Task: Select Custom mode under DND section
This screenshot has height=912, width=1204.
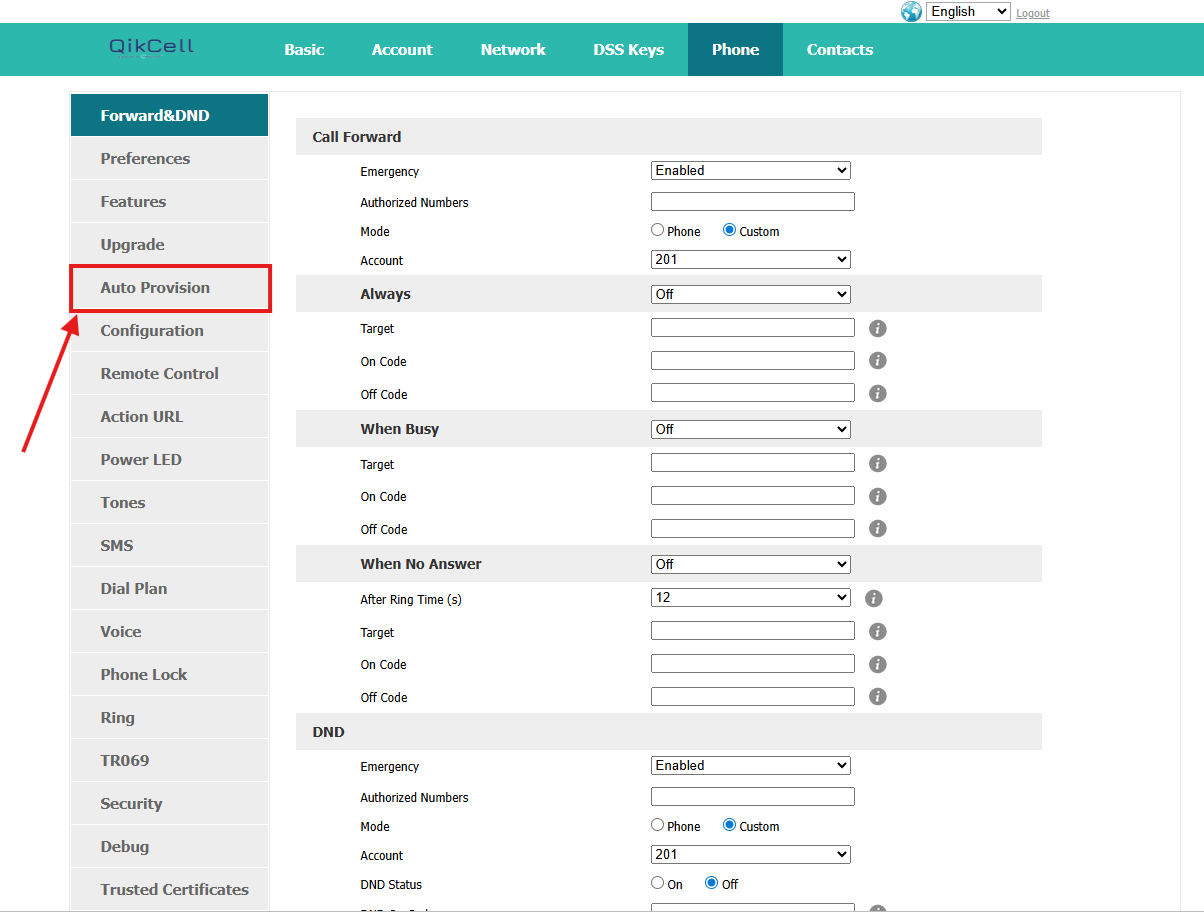Action: (730, 825)
